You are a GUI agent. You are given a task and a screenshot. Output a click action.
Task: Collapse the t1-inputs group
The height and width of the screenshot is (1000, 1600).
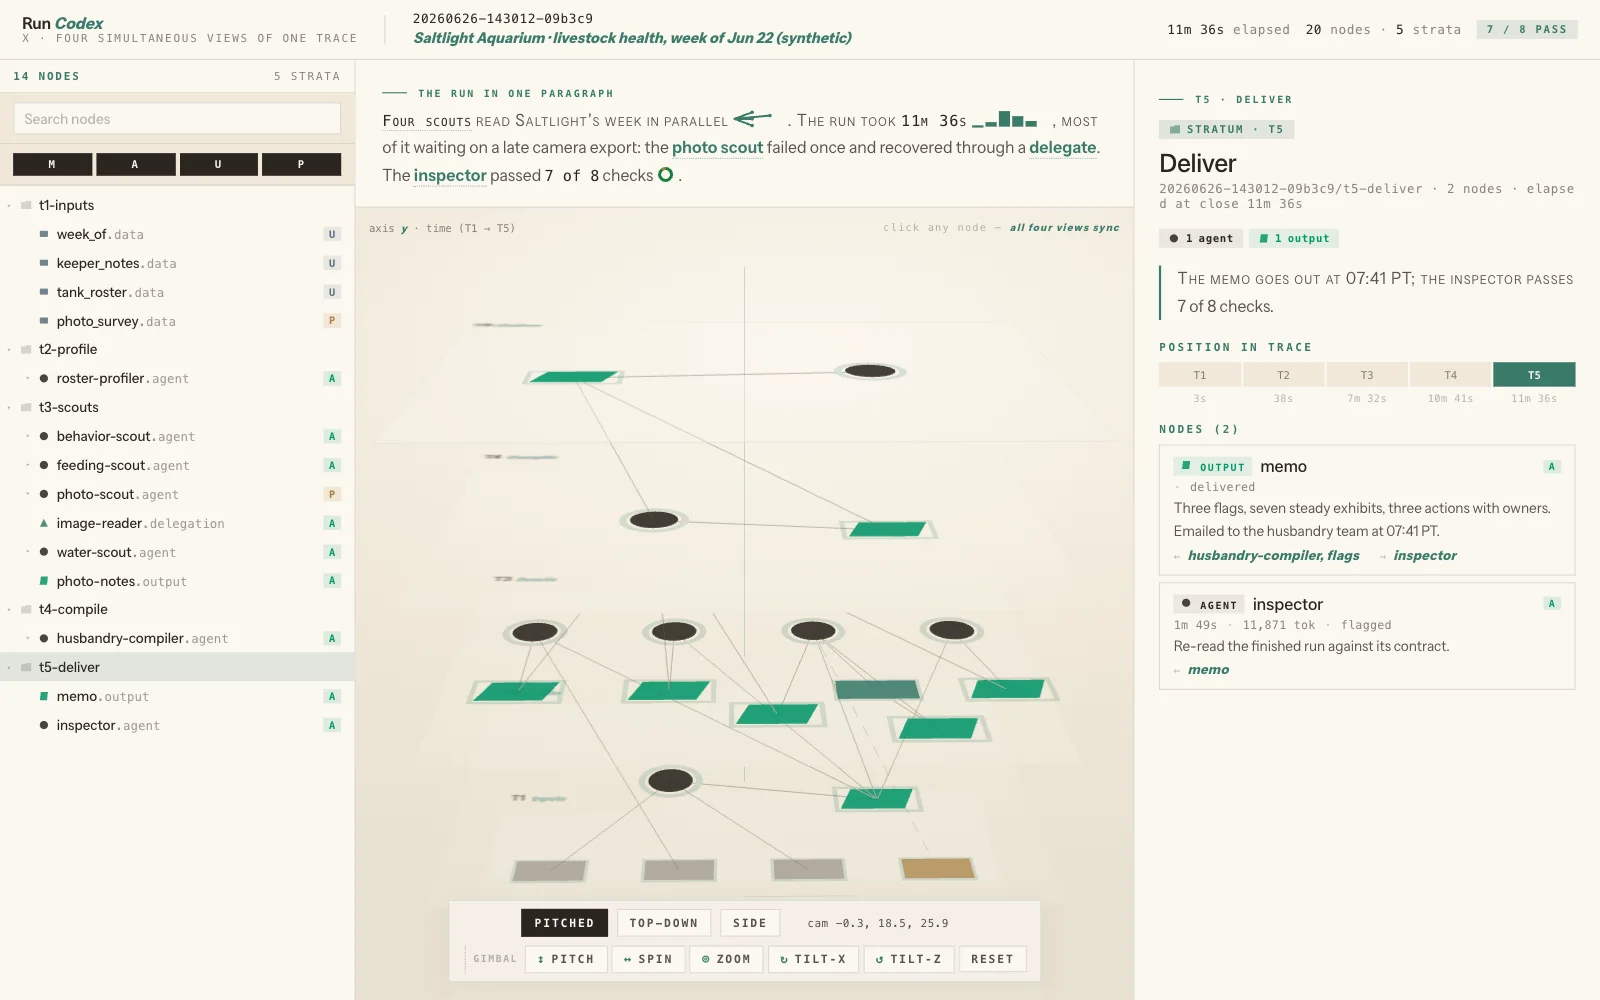point(9,206)
